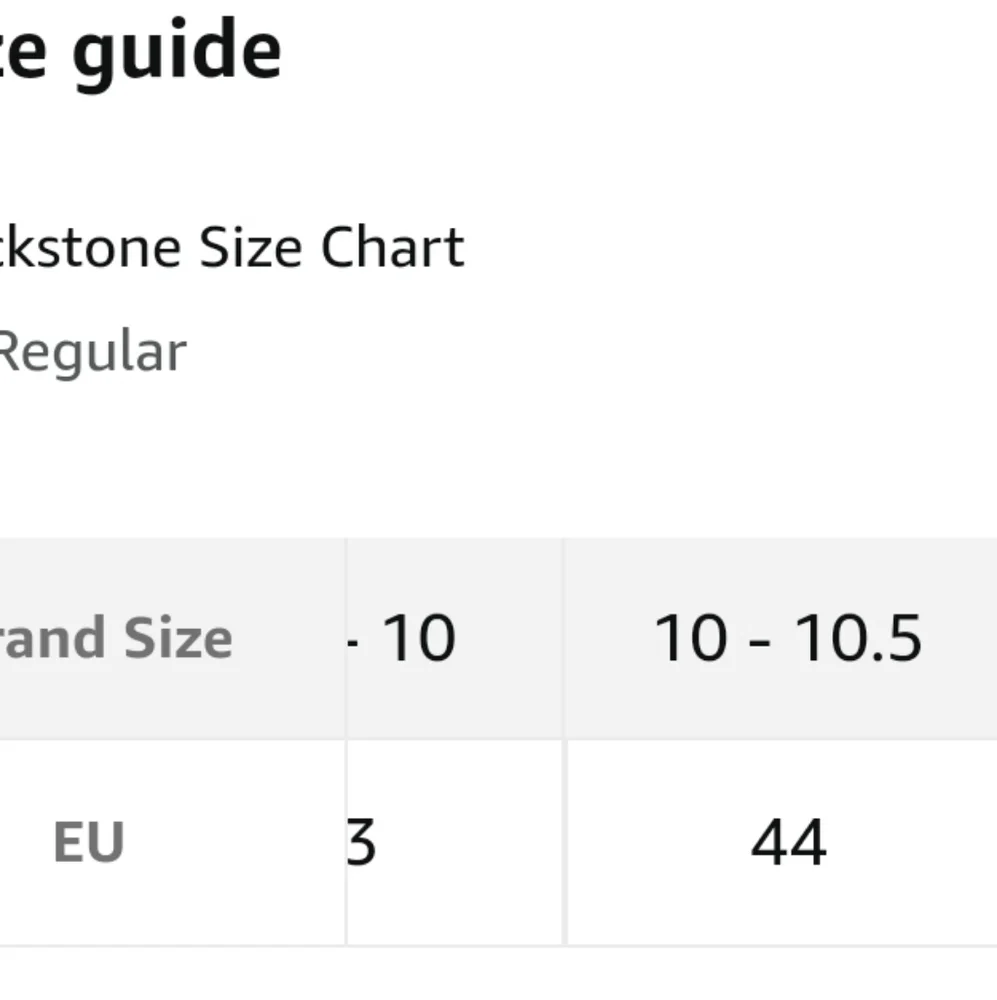Click the dash in the 10 - 10.5 cell
Screen dimensions: 997x1000
pos(761,638)
